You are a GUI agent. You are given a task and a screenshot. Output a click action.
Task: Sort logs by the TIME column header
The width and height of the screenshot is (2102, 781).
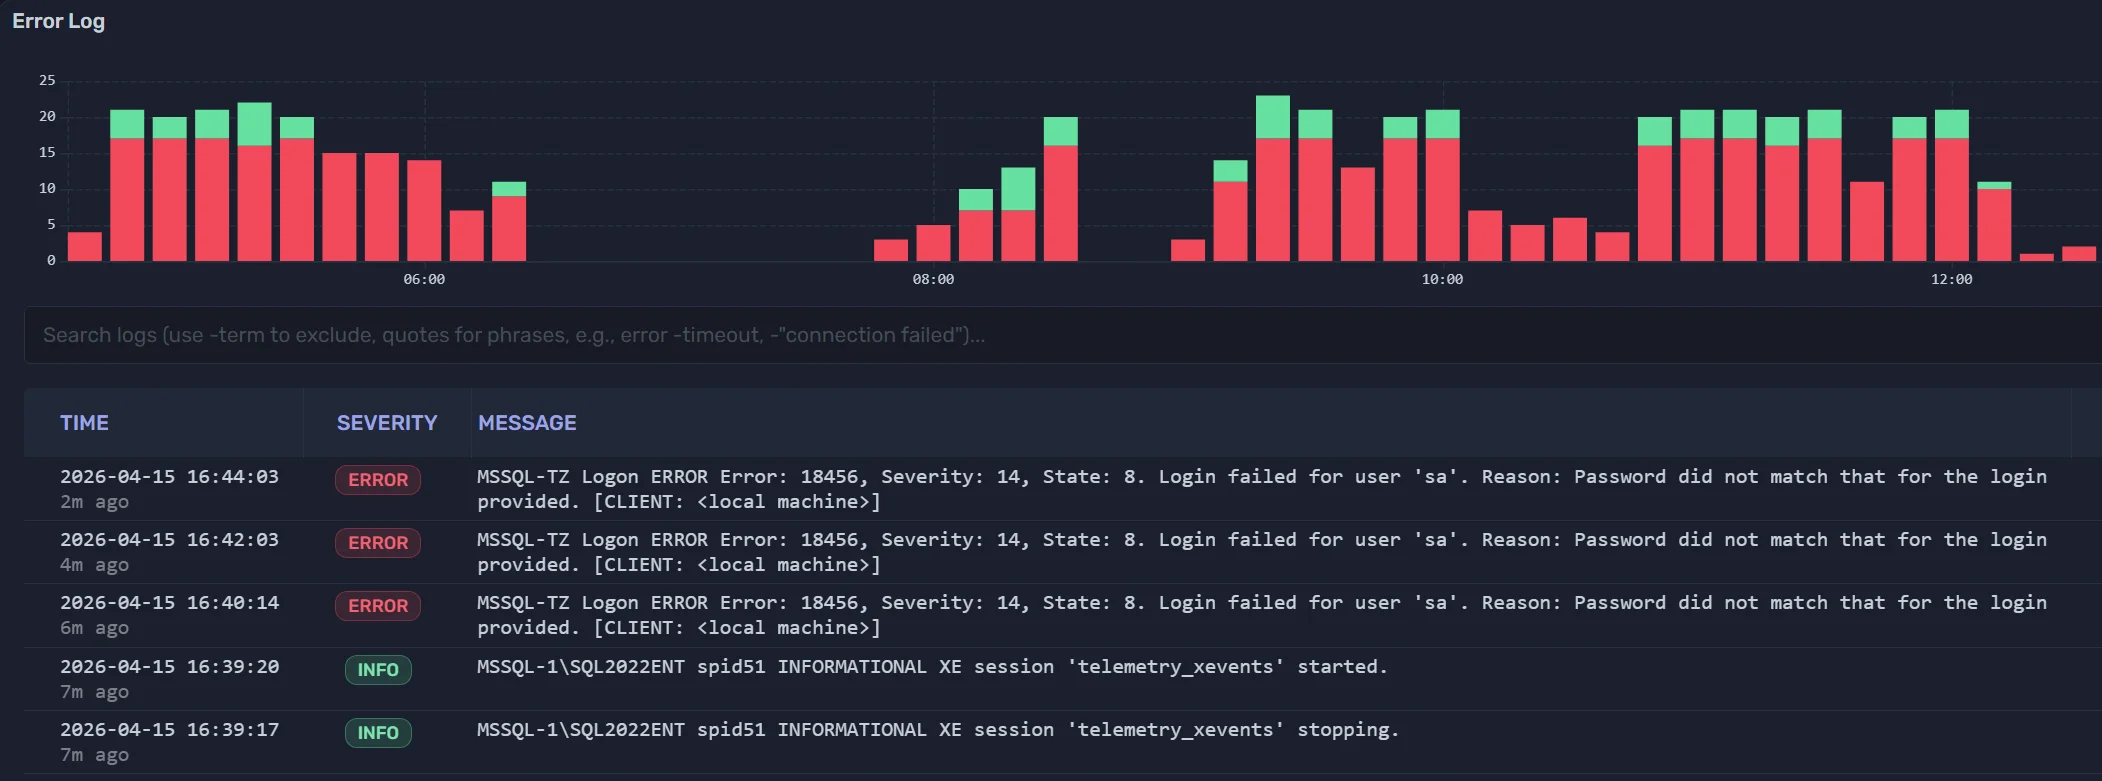coord(84,423)
